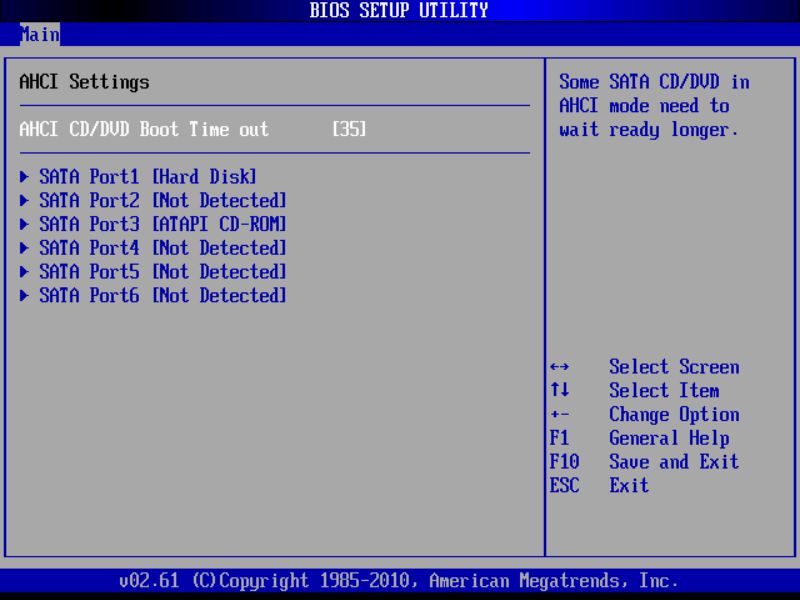Click the up-down arrow symbol for Select Item
This screenshot has height=600, width=800.
(562, 390)
